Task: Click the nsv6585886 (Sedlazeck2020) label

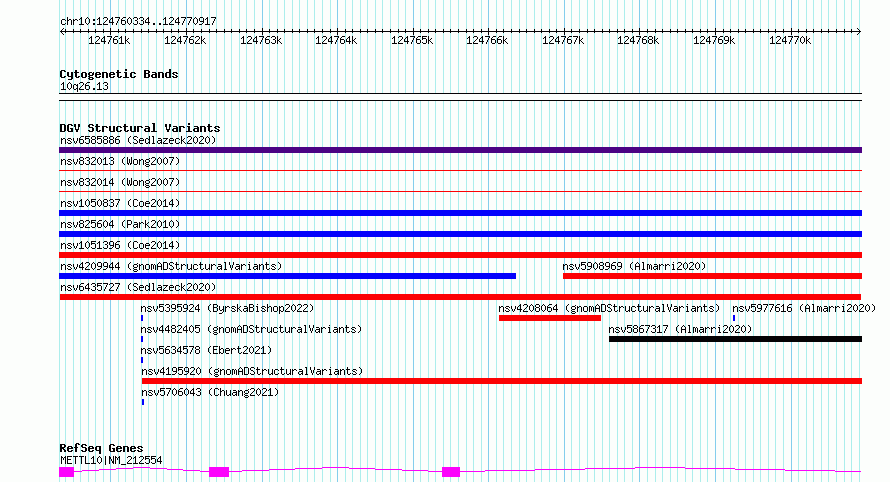Action: tap(138, 140)
